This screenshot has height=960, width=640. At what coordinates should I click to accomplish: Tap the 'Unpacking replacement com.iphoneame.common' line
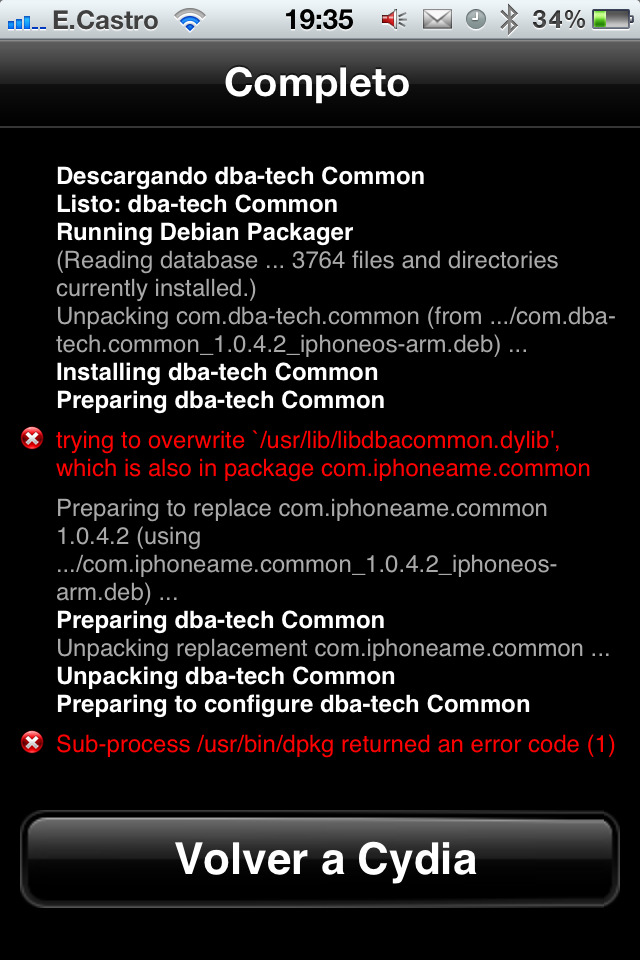click(x=333, y=648)
